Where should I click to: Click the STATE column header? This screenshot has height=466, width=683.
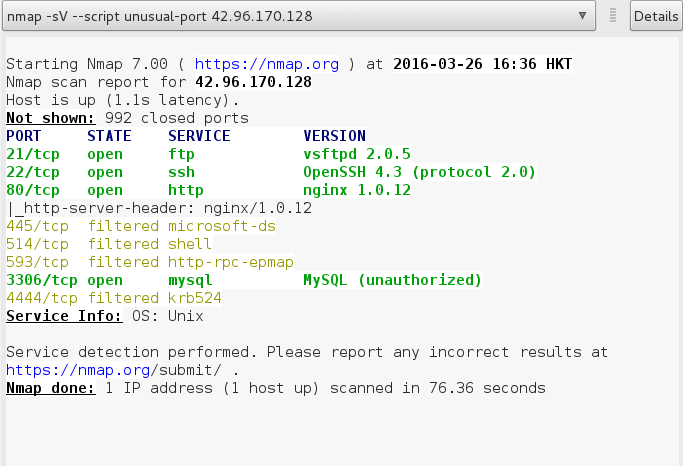point(109,136)
